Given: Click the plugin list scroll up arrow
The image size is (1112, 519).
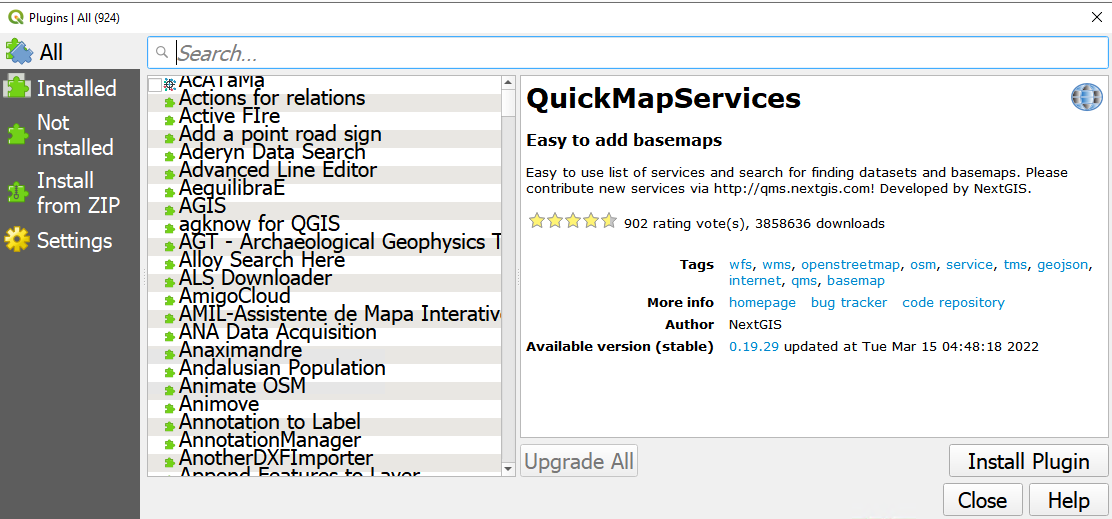Looking at the screenshot, I should click(508, 82).
